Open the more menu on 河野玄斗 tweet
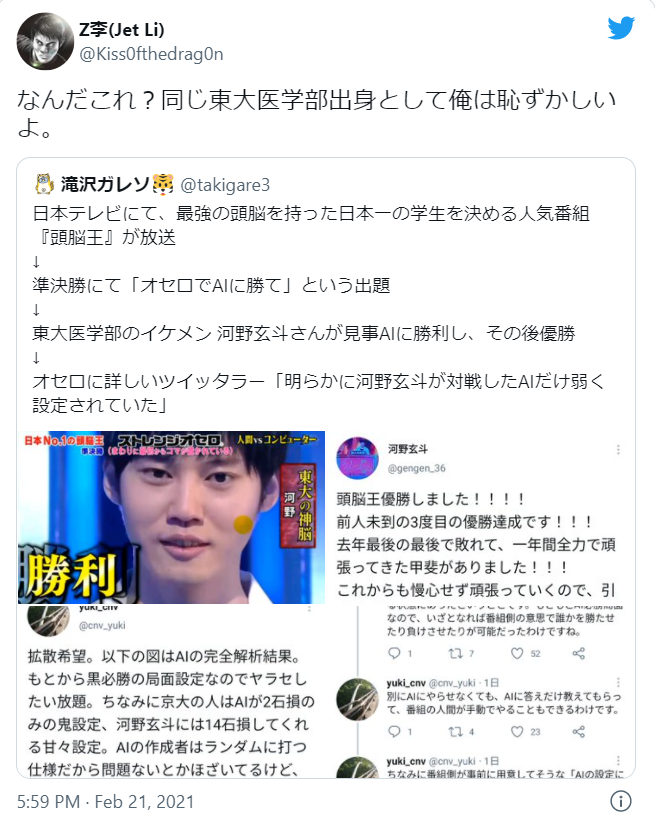655x816 pixels. pyautogui.click(x=618, y=450)
